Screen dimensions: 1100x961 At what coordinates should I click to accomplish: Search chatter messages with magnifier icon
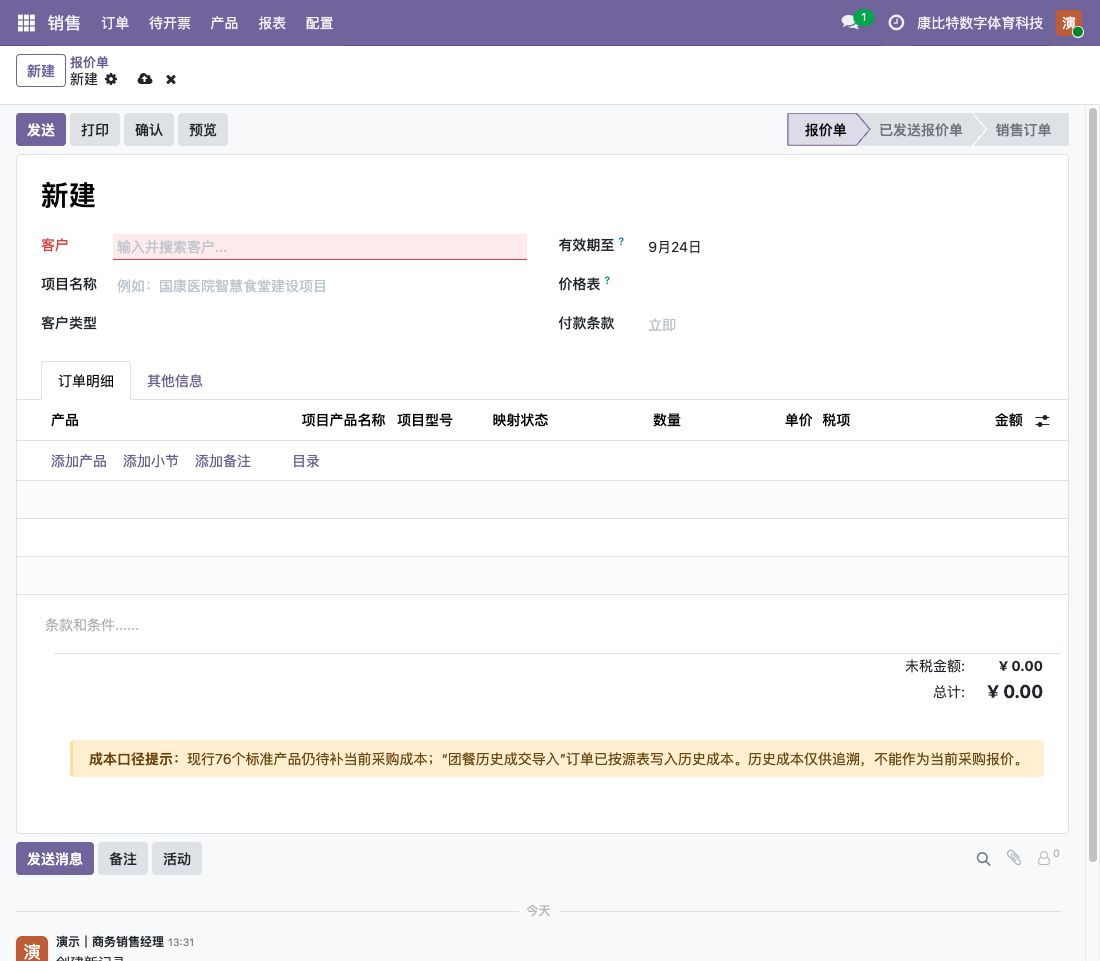pos(983,859)
